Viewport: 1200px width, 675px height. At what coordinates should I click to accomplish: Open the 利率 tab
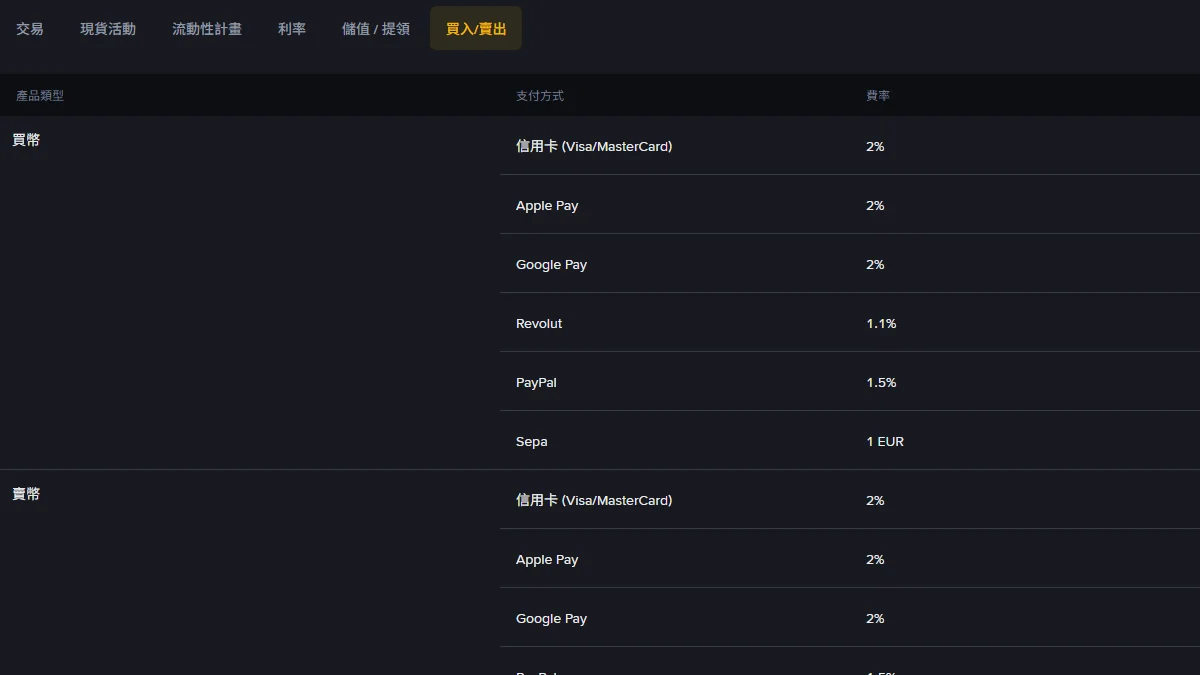tap(292, 29)
